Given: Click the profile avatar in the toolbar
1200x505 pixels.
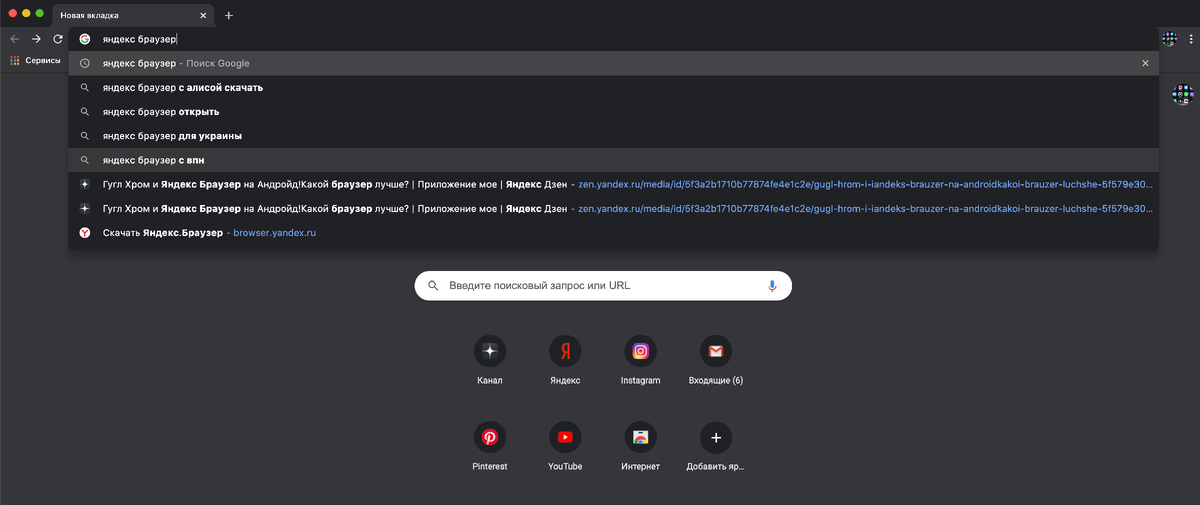Looking at the screenshot, I should point(1170,39).
